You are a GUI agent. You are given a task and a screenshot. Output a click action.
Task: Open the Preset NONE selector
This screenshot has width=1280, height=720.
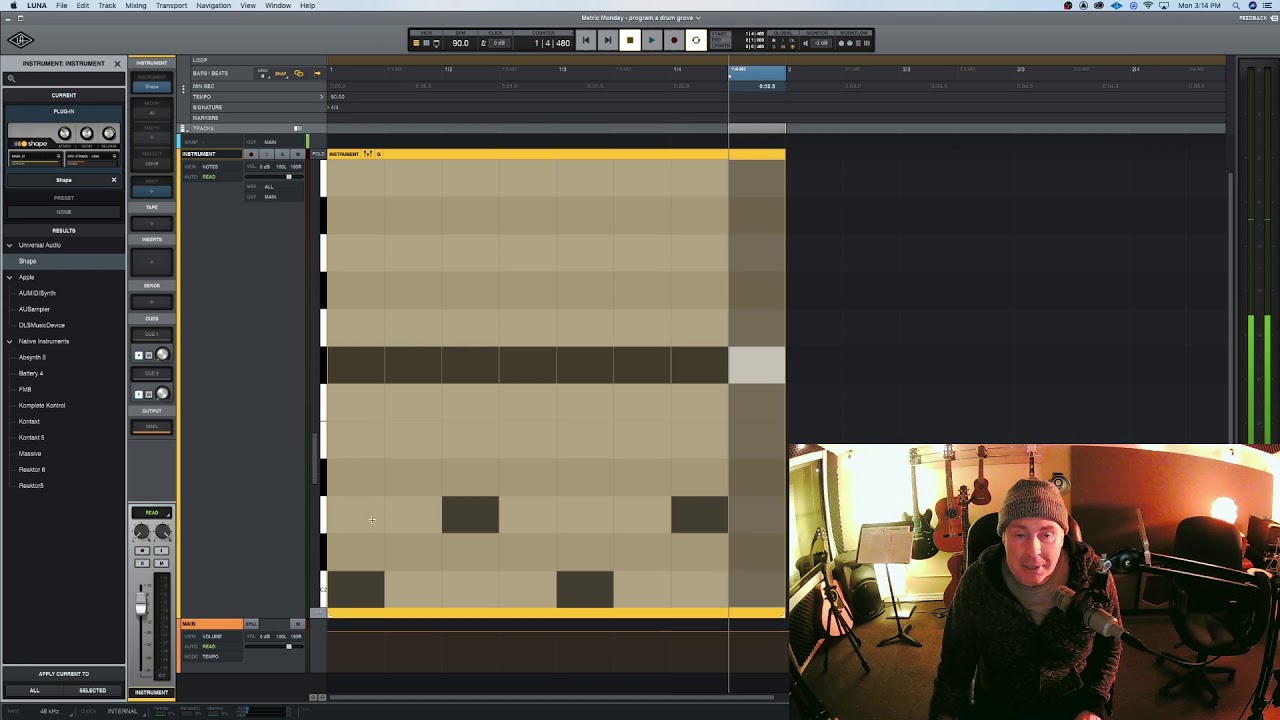(x=64, y=211)
